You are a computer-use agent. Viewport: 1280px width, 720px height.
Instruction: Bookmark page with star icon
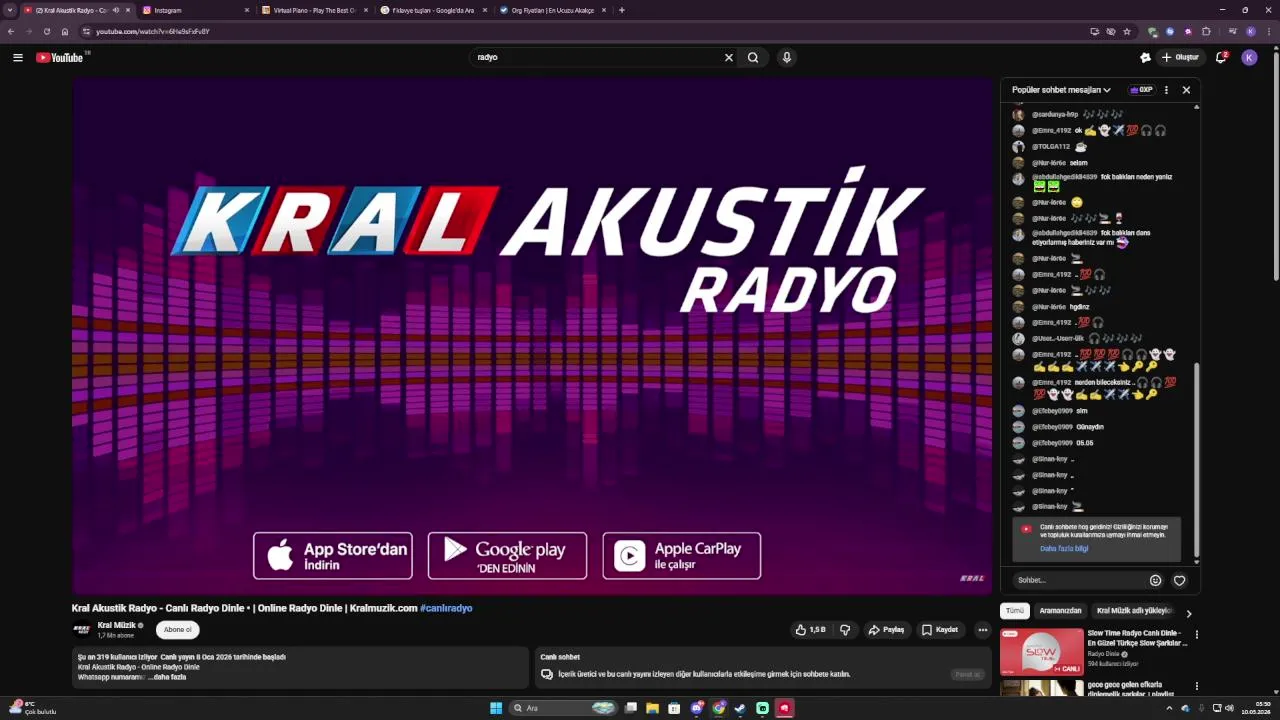pos(1127,31)
